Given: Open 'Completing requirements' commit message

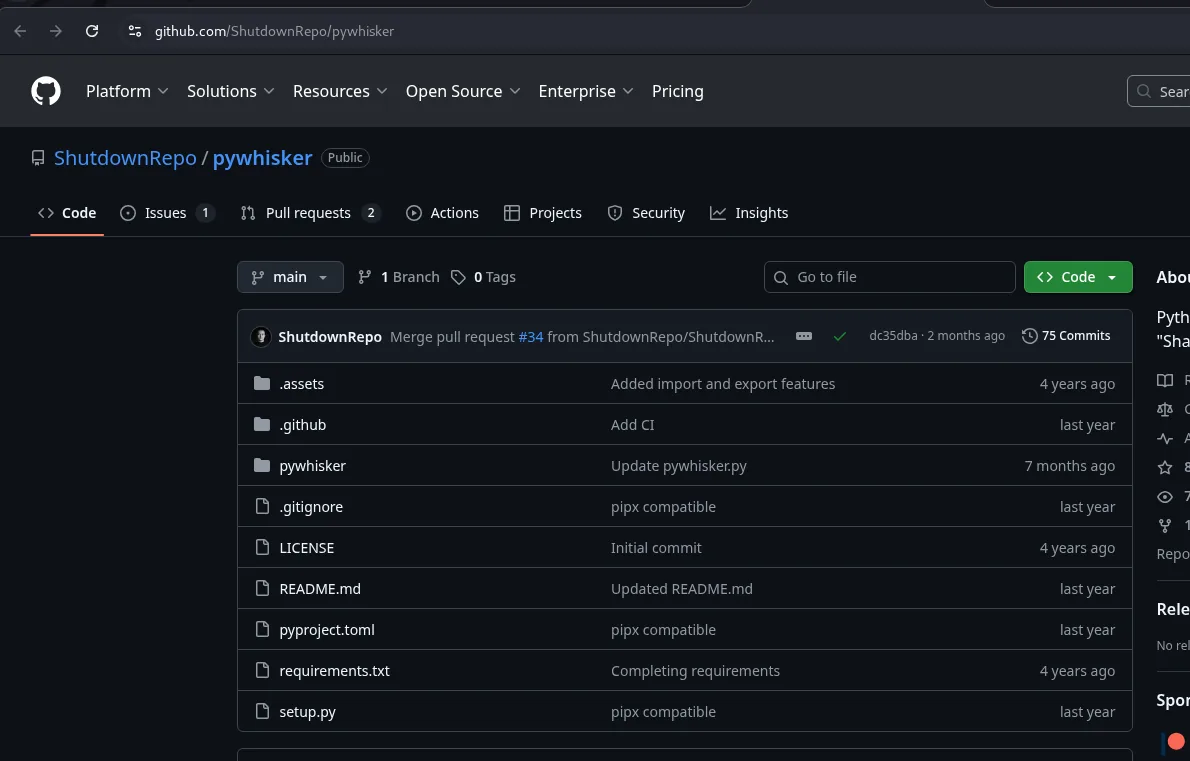Looking at the screenshot, I should (695, 671).
